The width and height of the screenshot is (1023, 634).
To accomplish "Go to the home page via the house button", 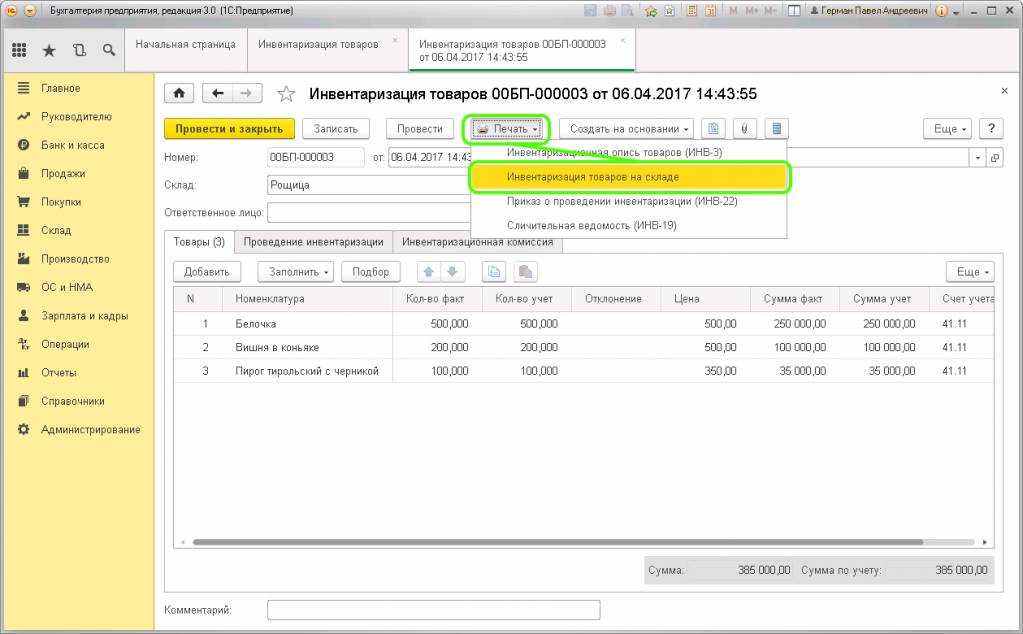I will click(x=179, y=93).
